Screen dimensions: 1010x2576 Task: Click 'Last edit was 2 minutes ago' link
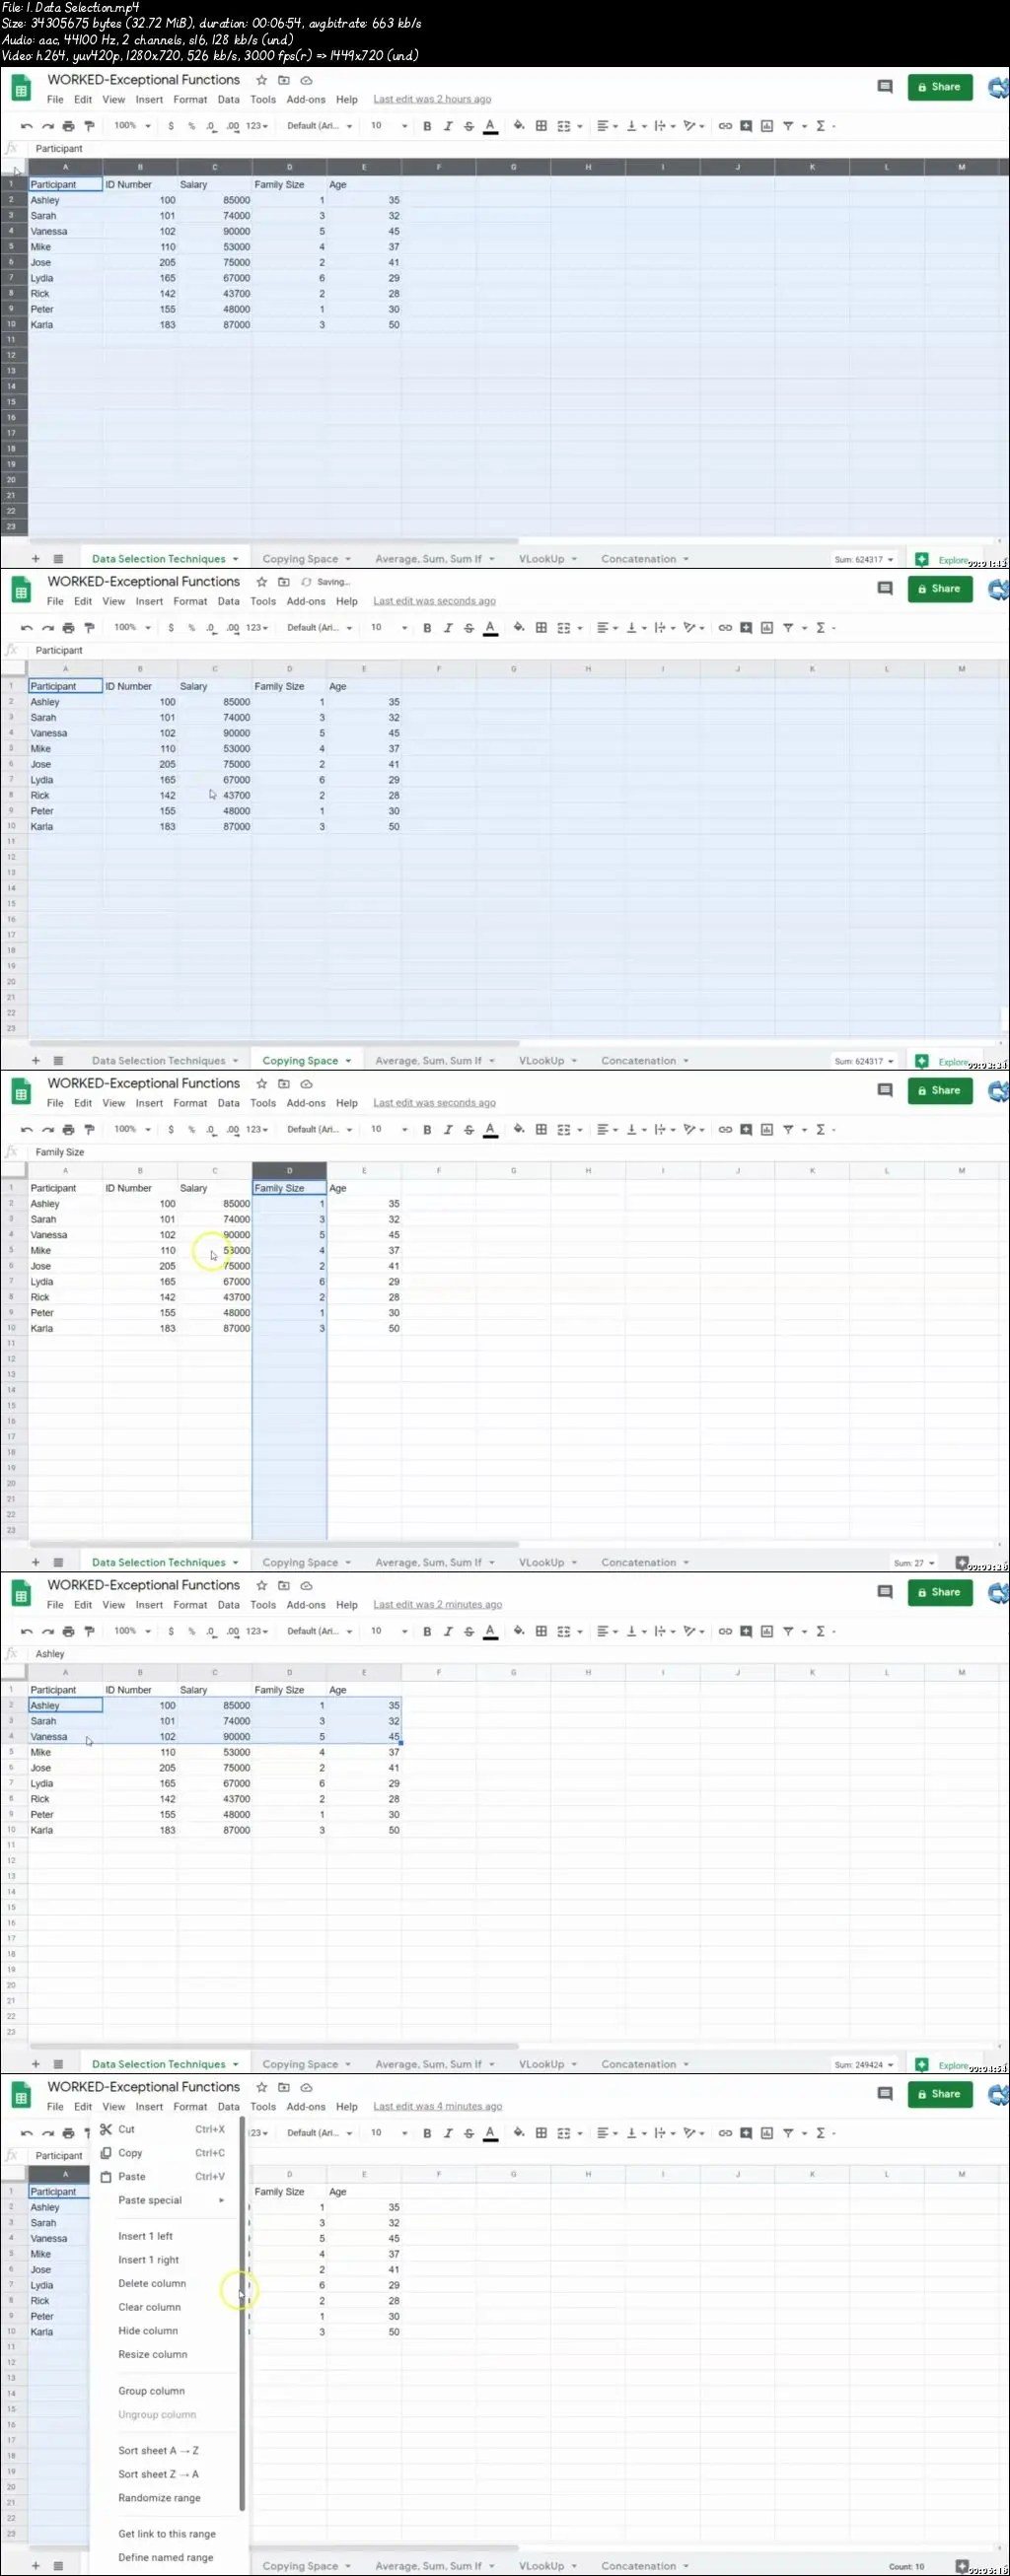click(x=438, y=1605)
